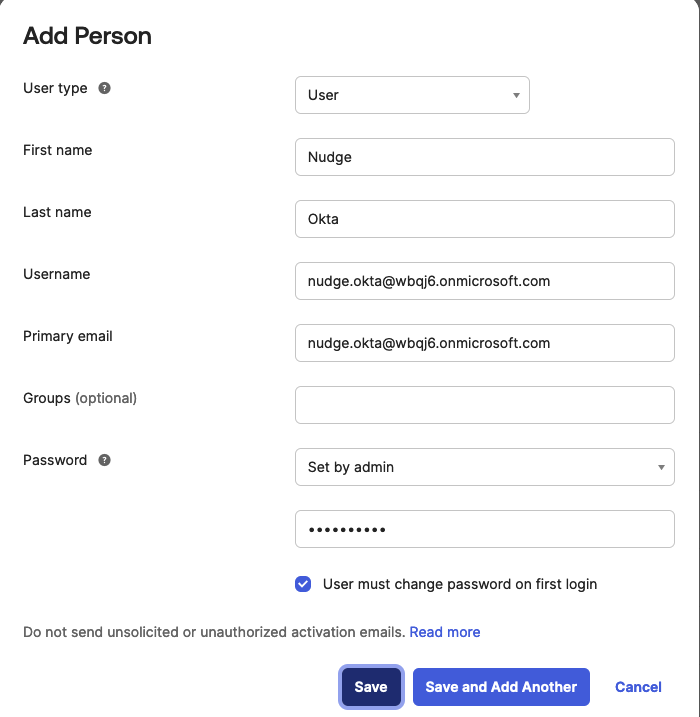Expand the 'Set by admin' password dropdown

point(484,467)
